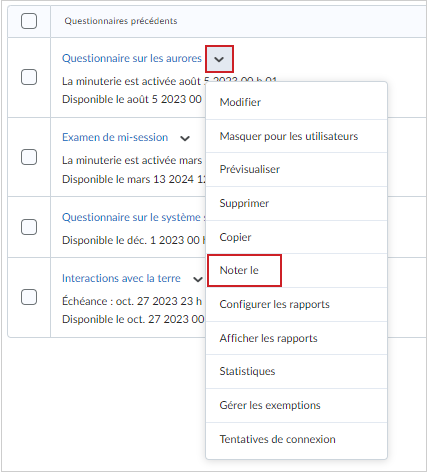Open the Examen de mi-session link

(115, 137)
